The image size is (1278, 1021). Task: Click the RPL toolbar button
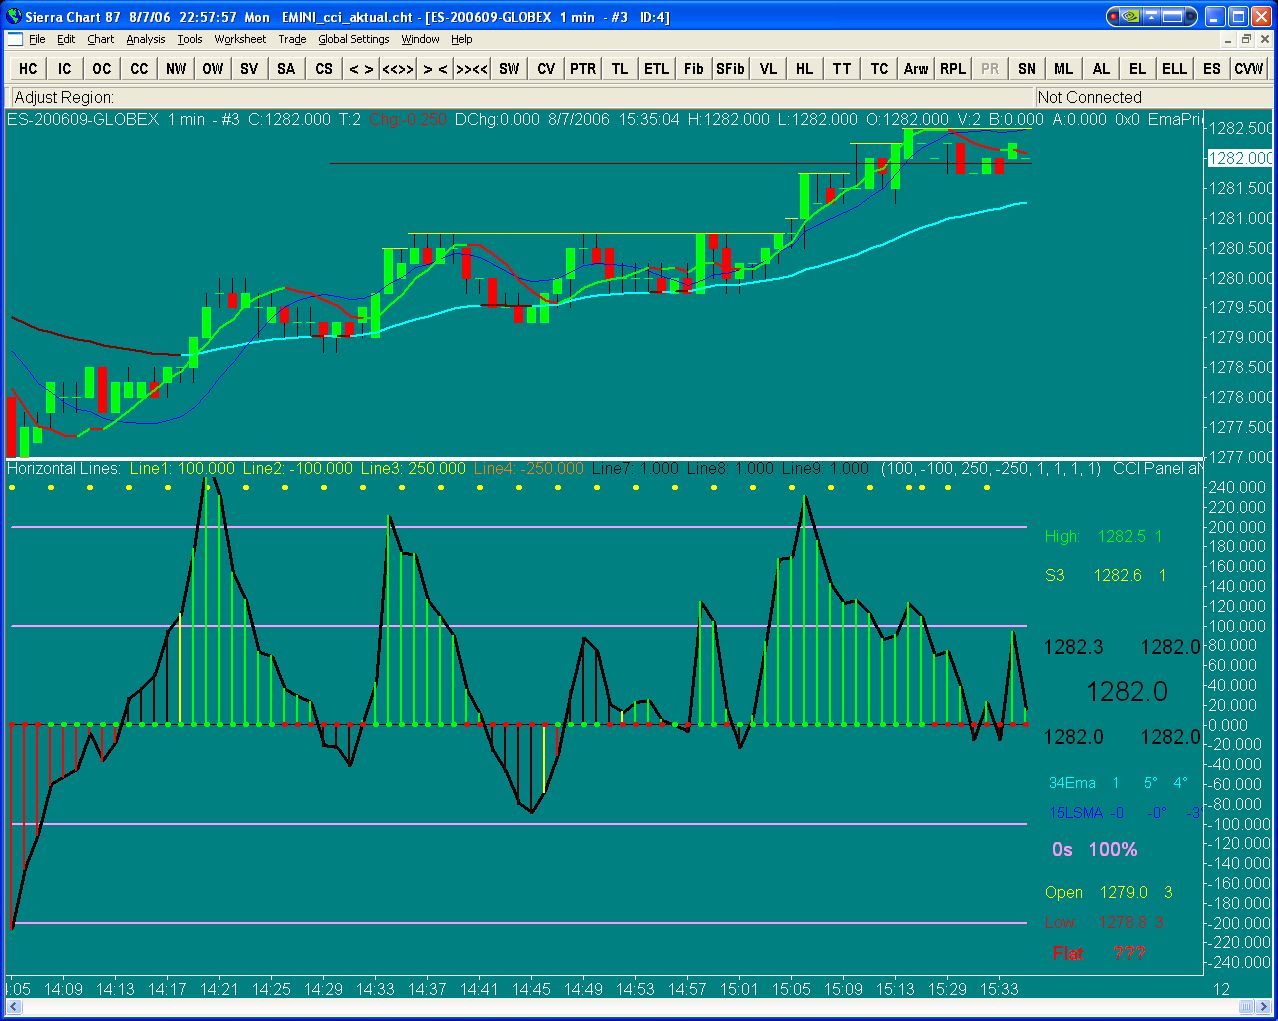pos(953,68)
